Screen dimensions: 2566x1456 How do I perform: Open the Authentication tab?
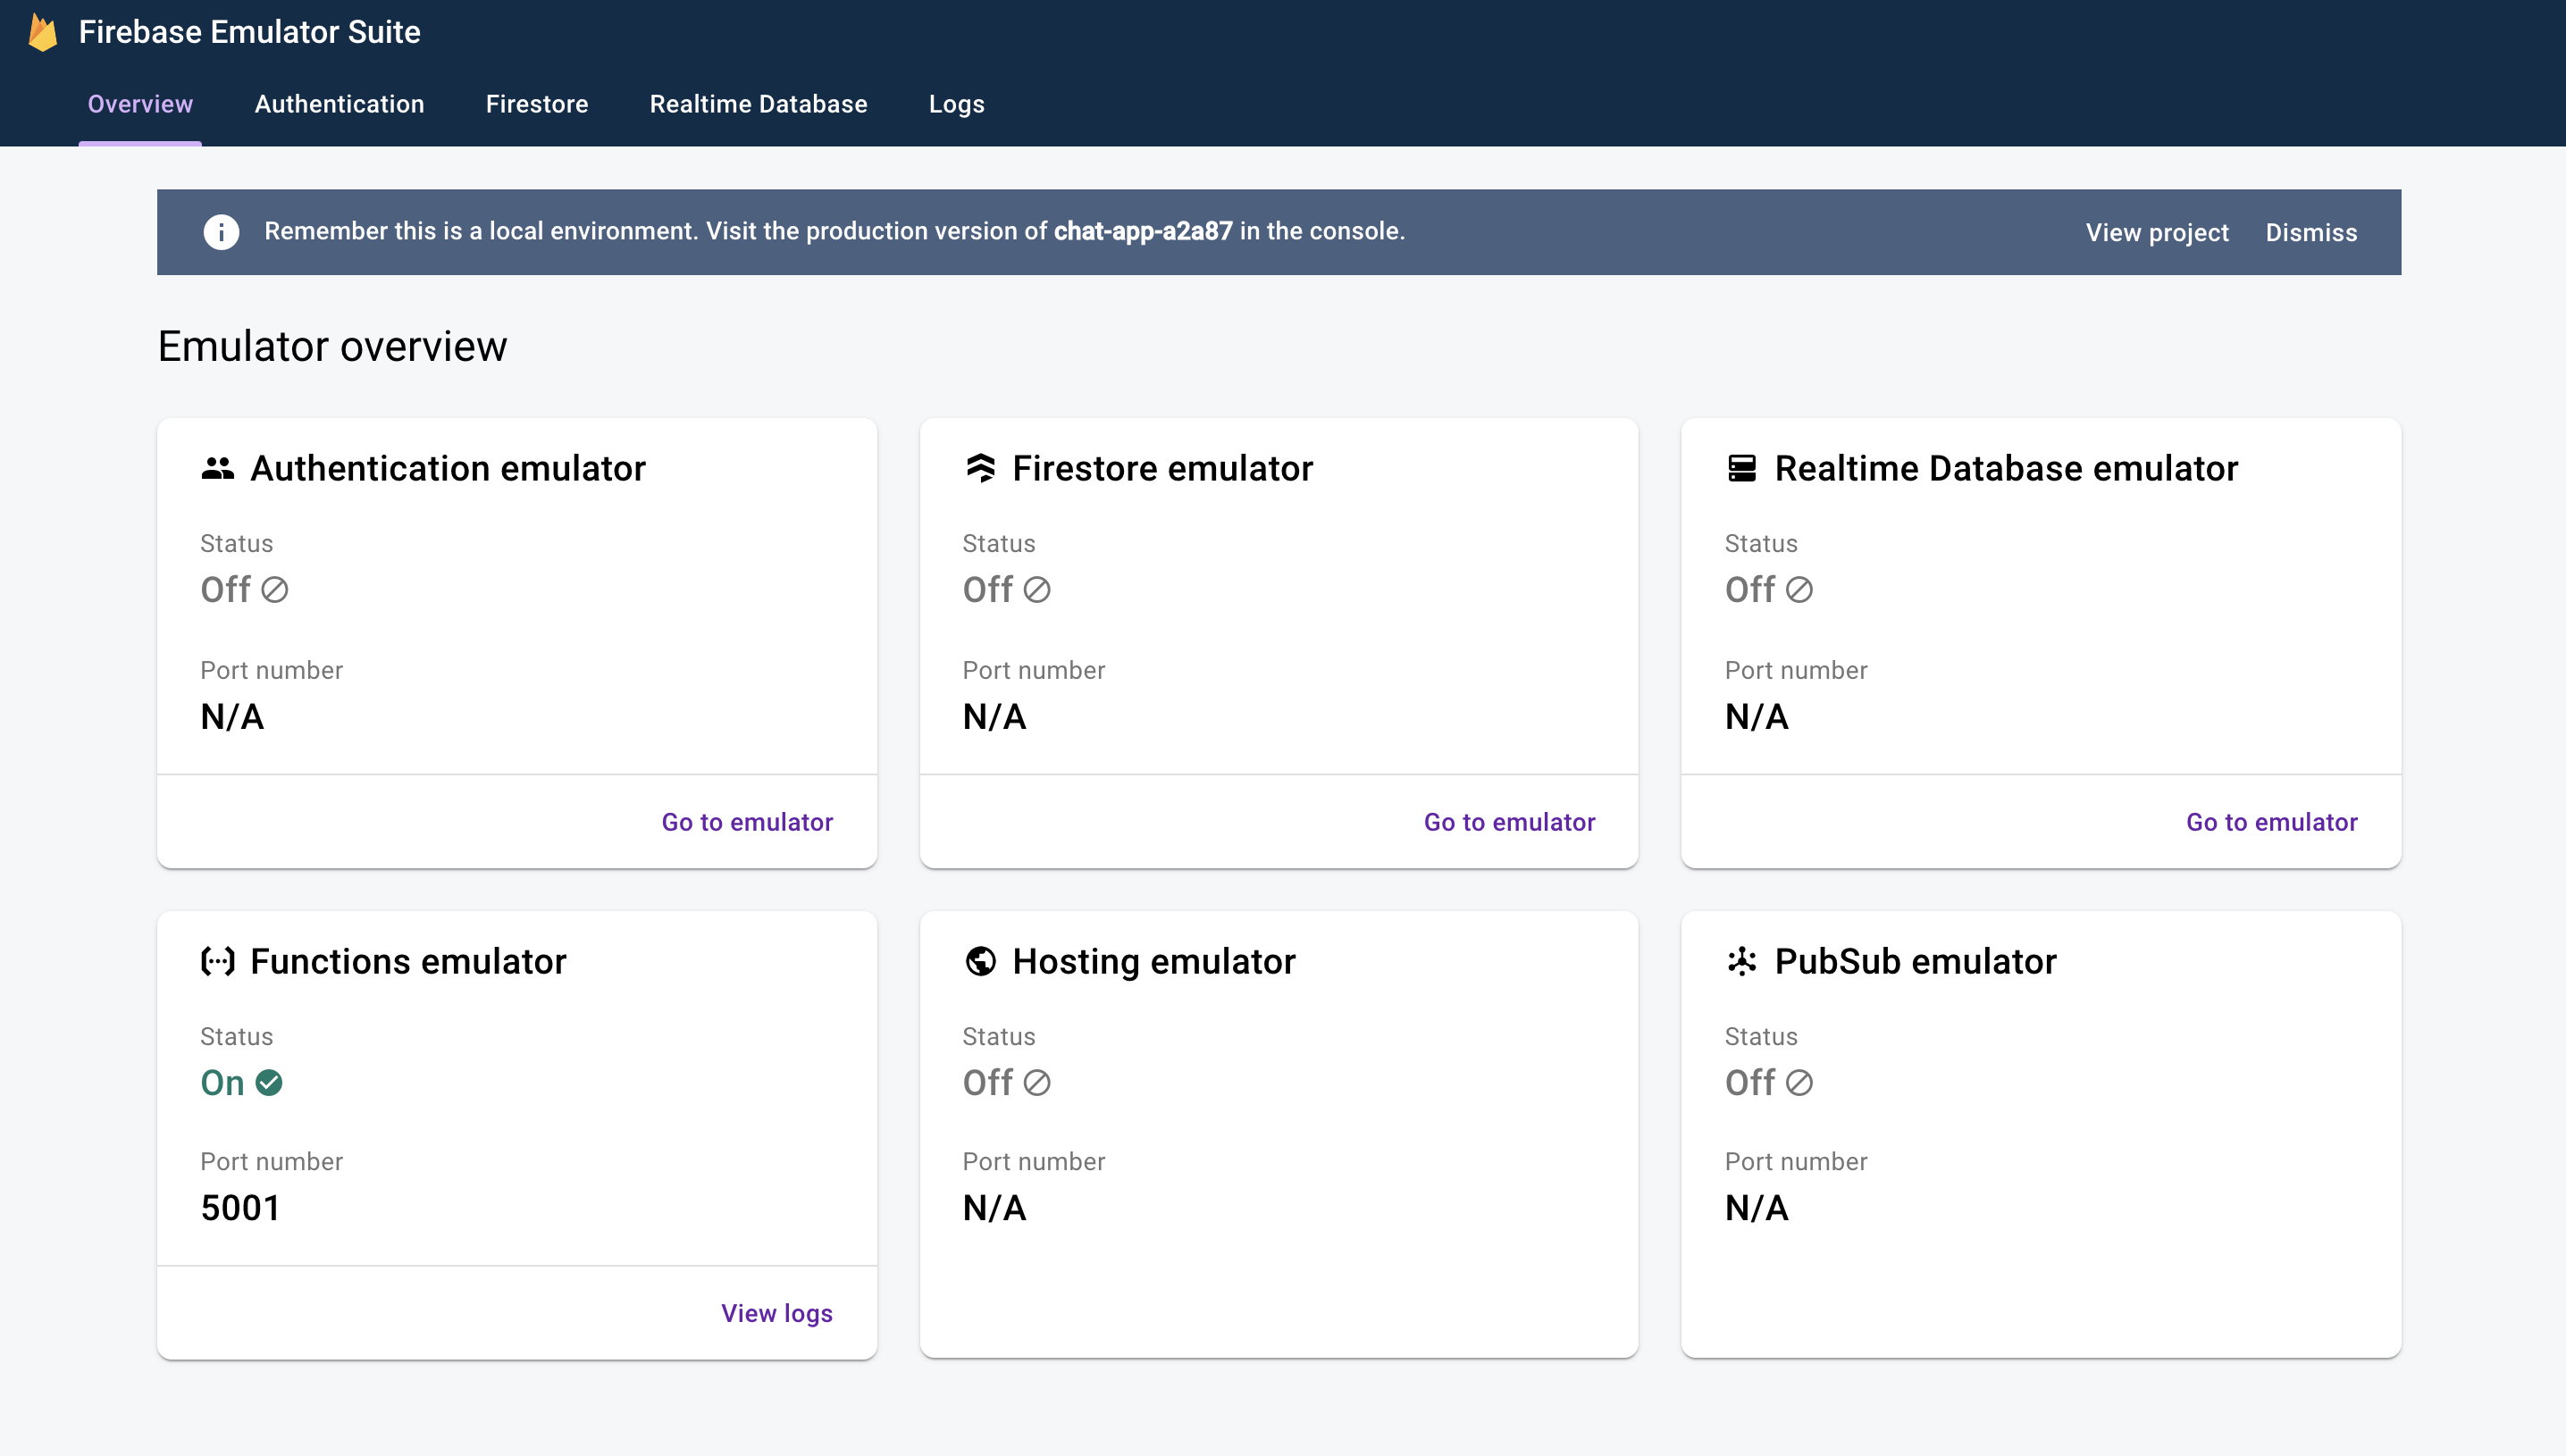click(339, 104)
